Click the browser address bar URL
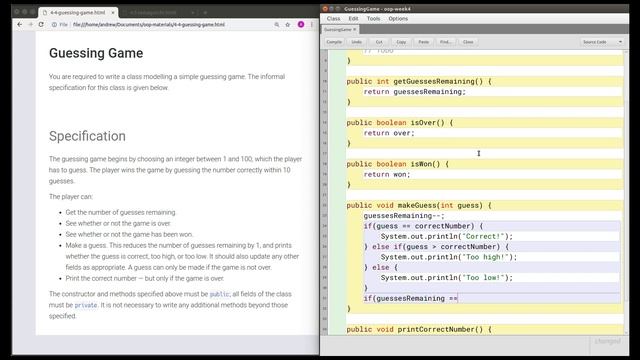The image size is (640, 360). click(x=149, y=24)
